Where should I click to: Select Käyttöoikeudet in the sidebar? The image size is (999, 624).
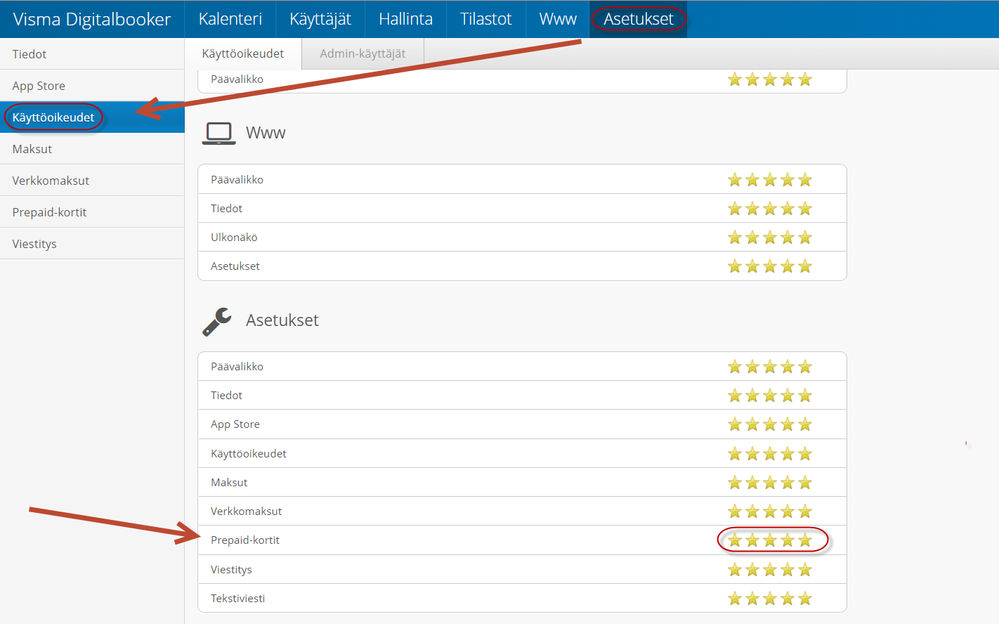[92, 117]
